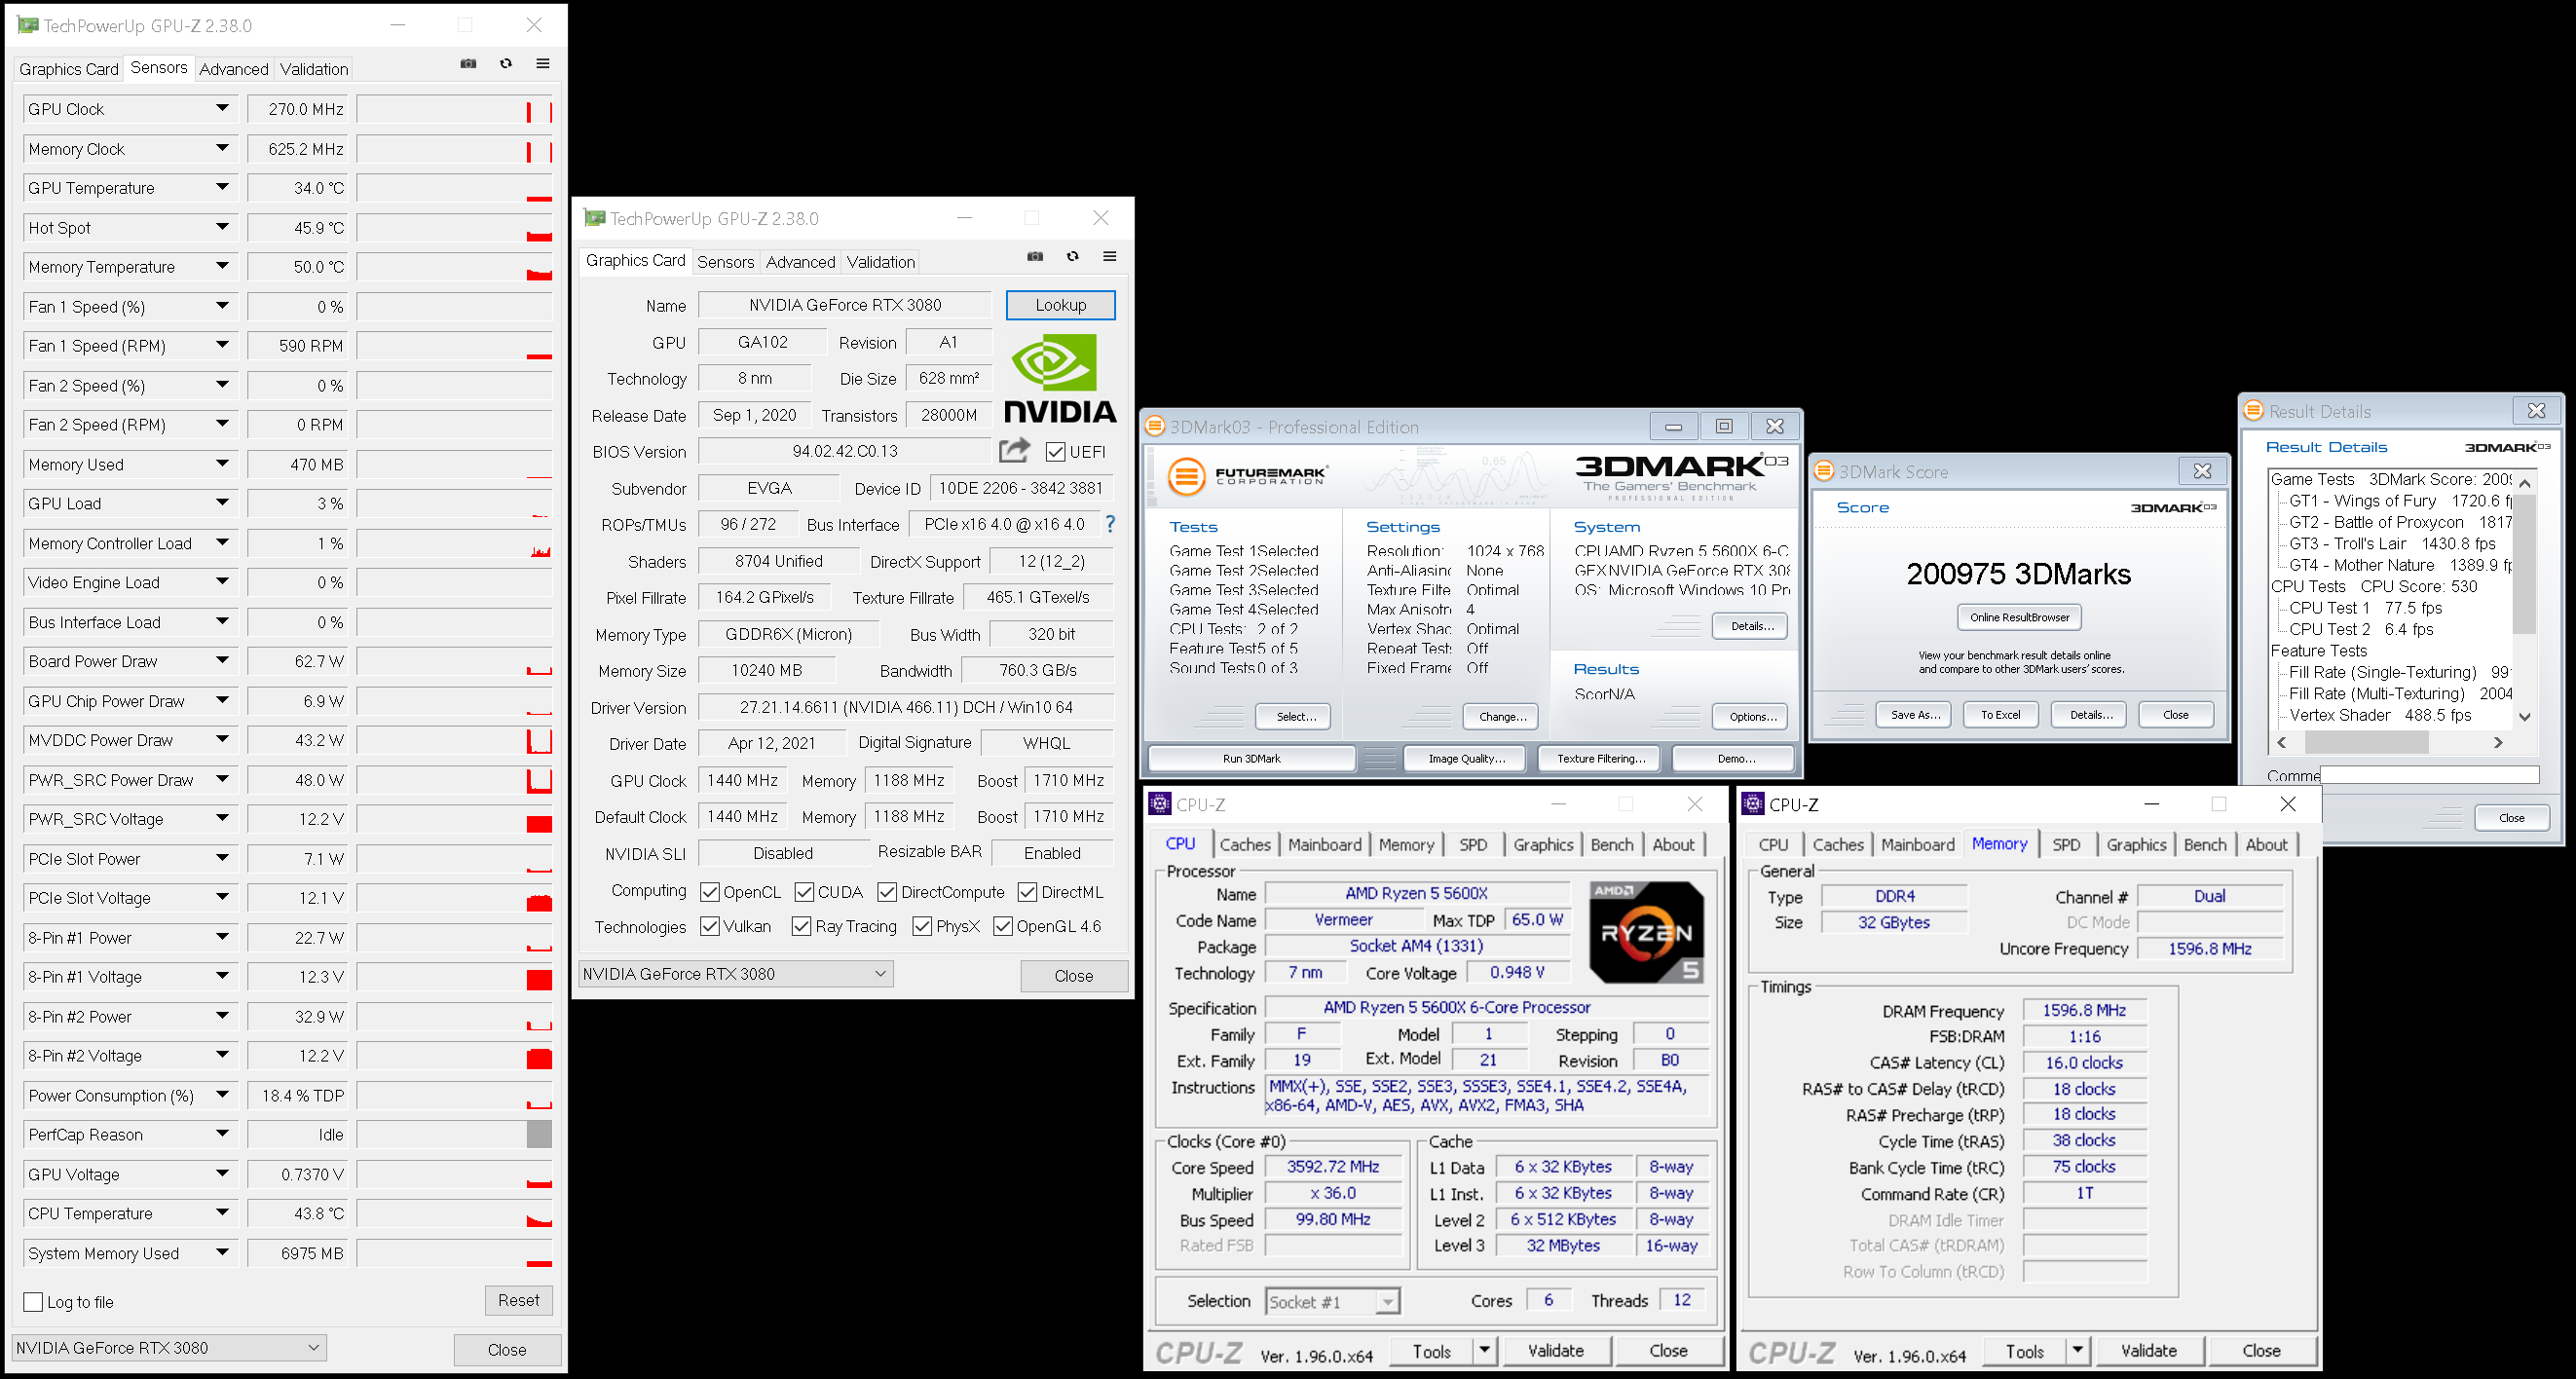The height and width of the screenshot is (1379, 2576).
Task: Open the PerfCap Reason sensor dropdown arrow
Action: point(222,1134)
